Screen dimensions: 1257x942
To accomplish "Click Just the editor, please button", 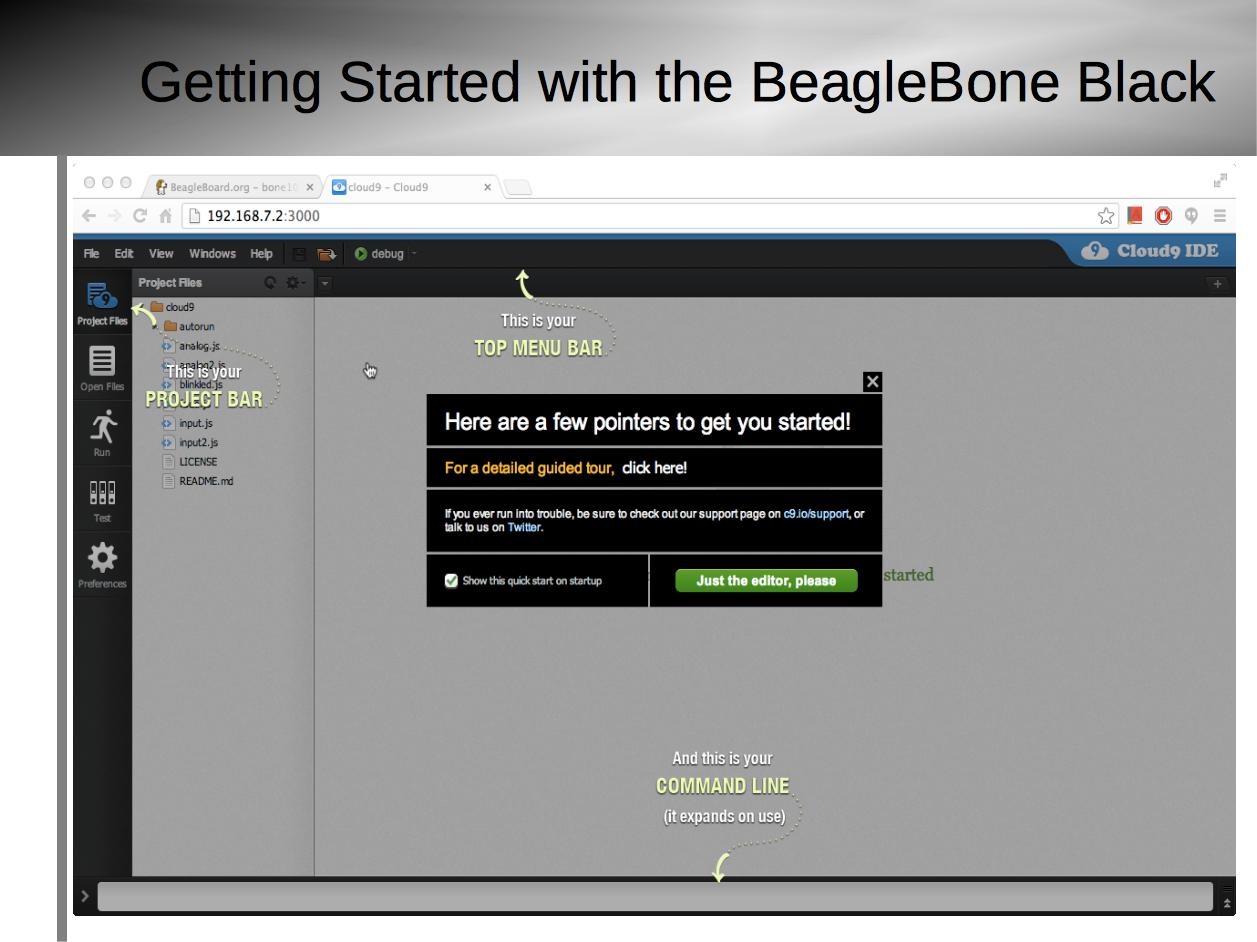I will point(766,581).
